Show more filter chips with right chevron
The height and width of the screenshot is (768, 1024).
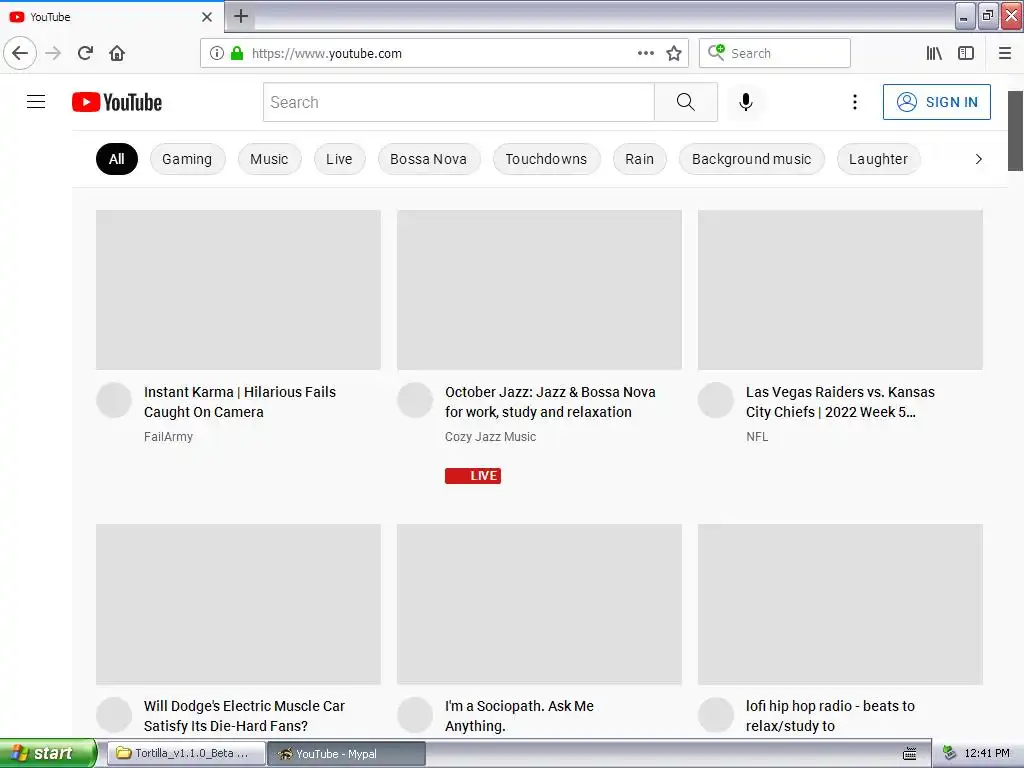pos(978,159)
